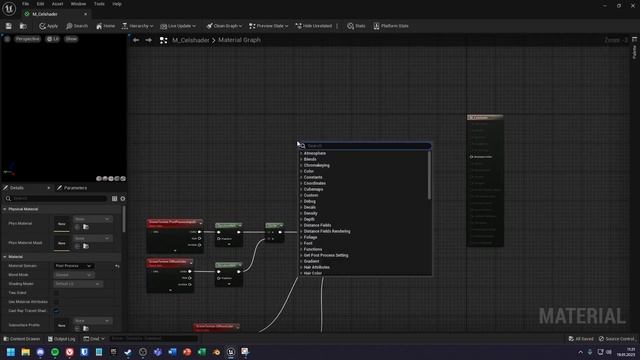
Task: Click the graph breadcrumb node icon
Action: click(x=163, y=40)
